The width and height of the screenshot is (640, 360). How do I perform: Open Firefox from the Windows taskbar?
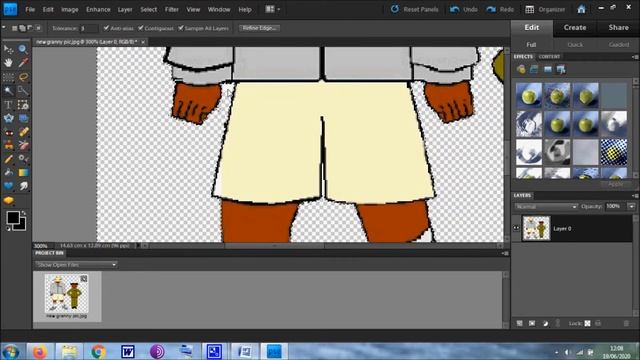click(40, 351)
